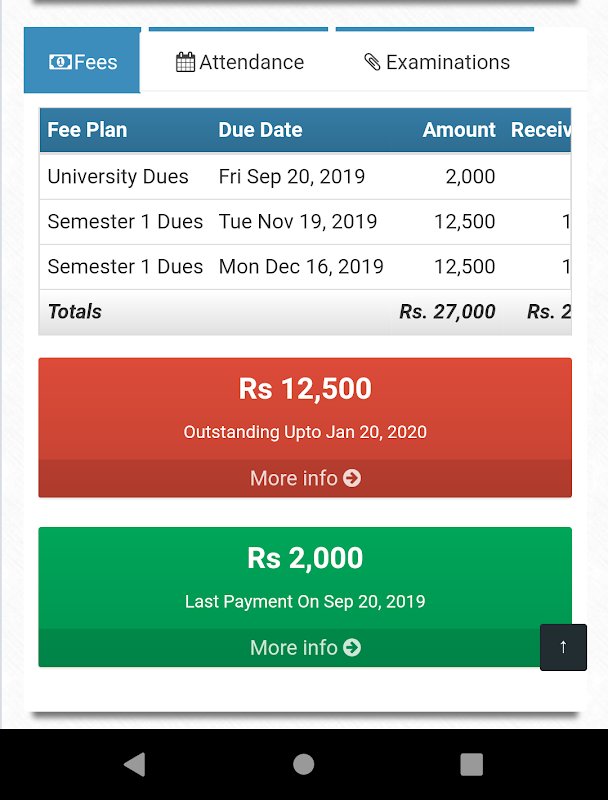
Task: Tap the Rs 2,000 last payment amount
Action: pos(305,558)
